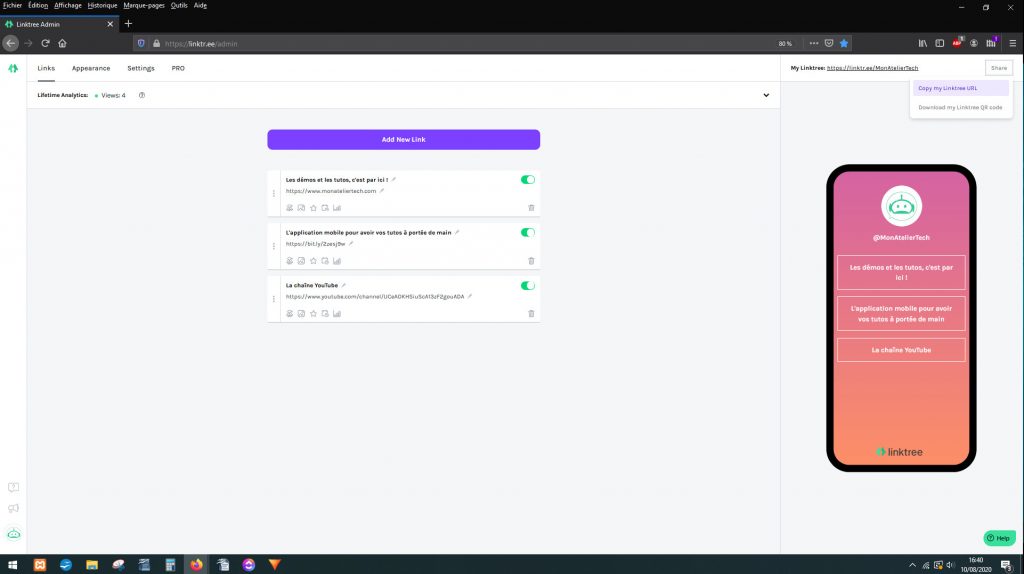Screen dimensions: 1024x574
Task: Toggle off the 'La chaîne YouTube' link
Action: point(528,285)
